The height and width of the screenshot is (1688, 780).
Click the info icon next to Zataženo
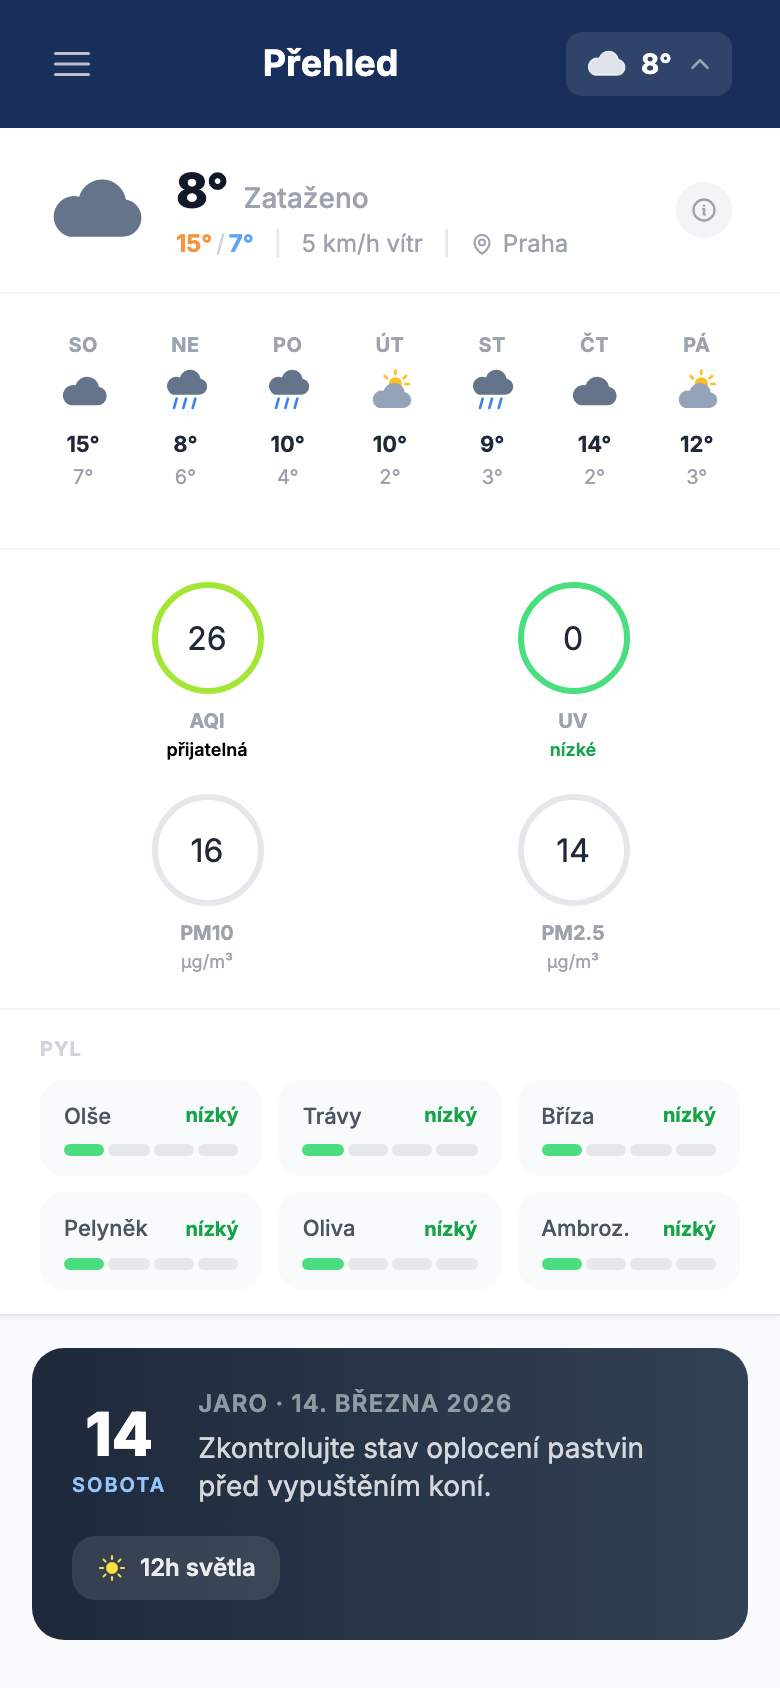tap(704, 210)
